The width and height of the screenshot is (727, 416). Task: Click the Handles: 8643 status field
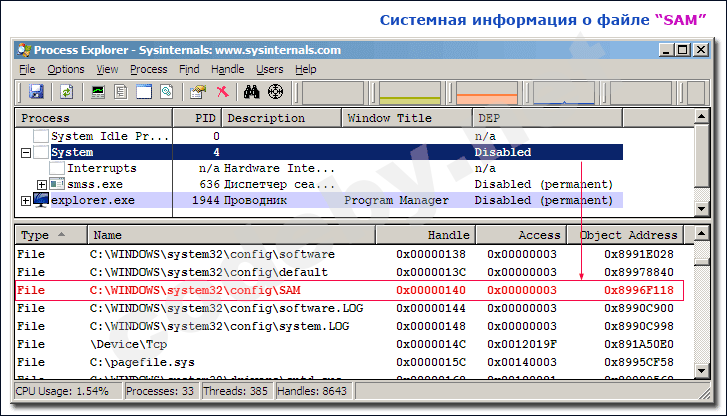315,391
